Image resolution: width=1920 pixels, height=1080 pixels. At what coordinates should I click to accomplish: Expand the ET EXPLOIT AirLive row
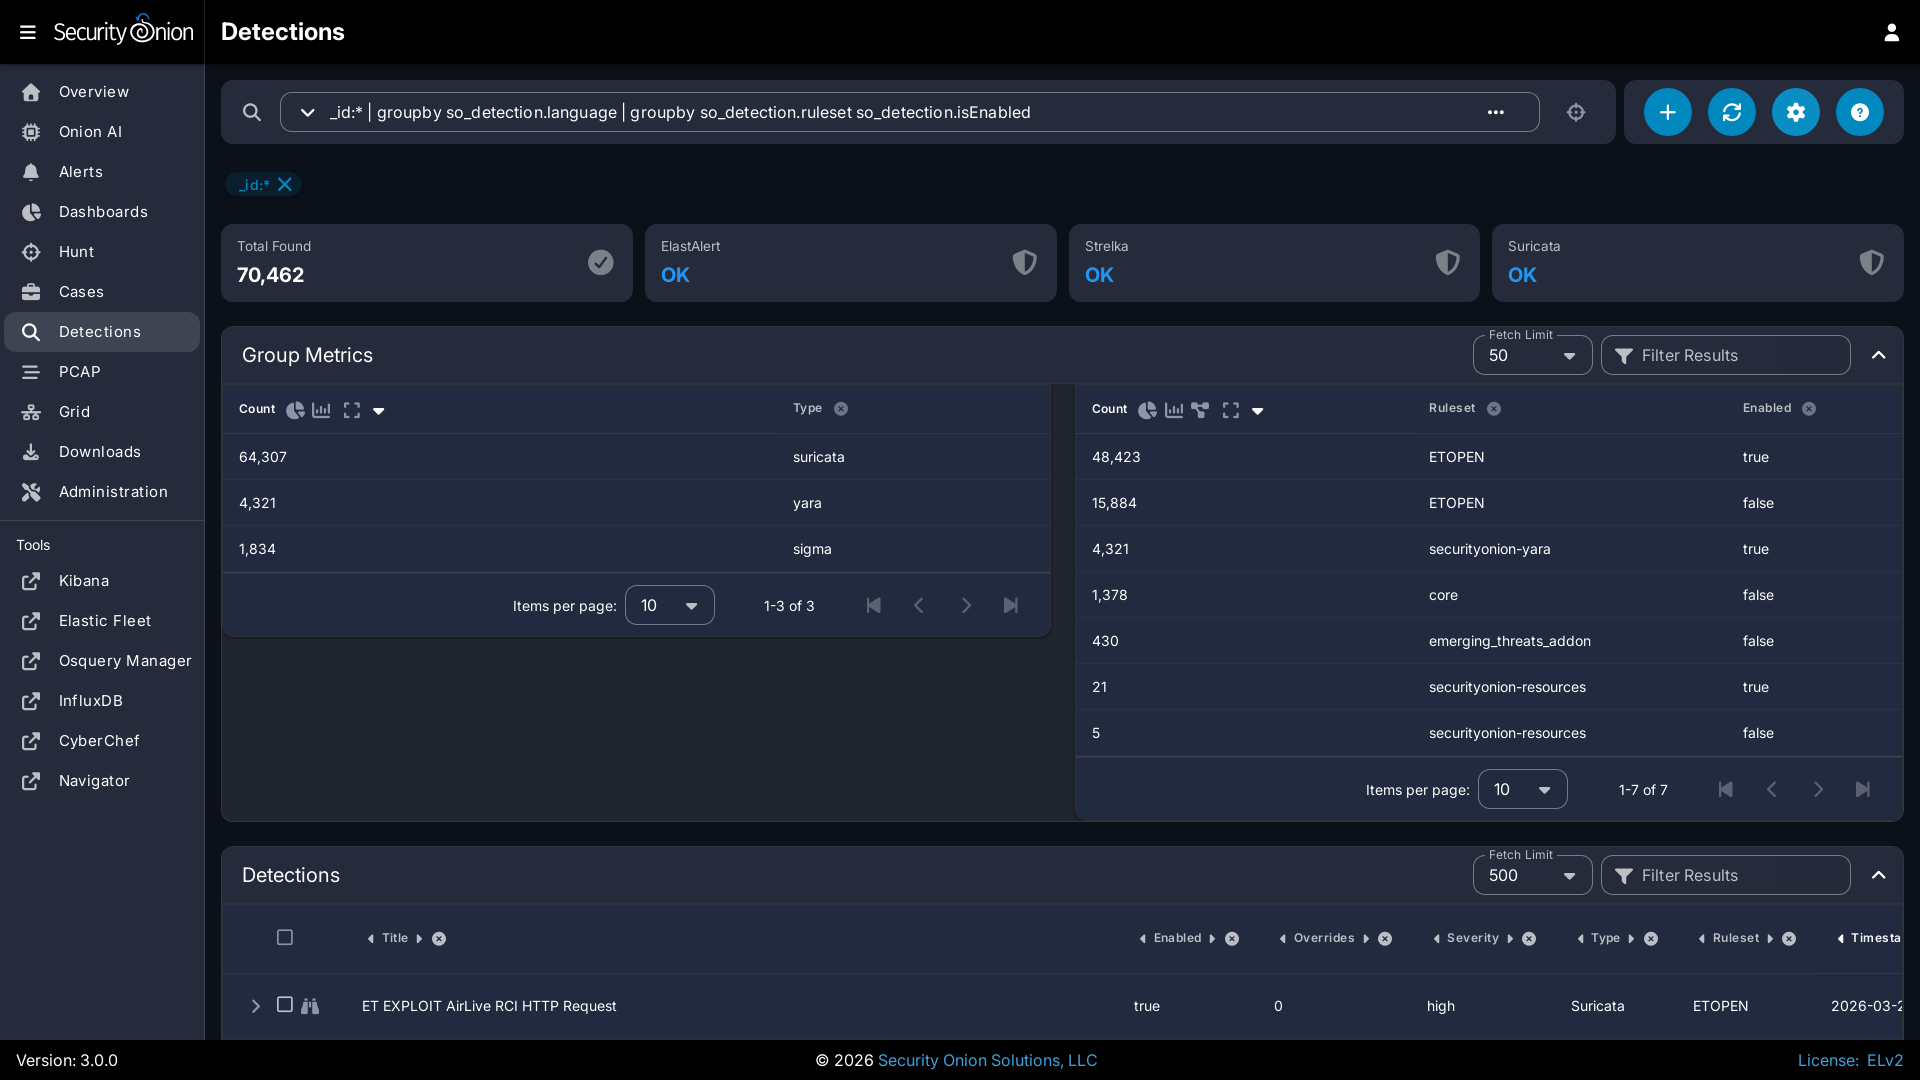(x=255, y=1006)
